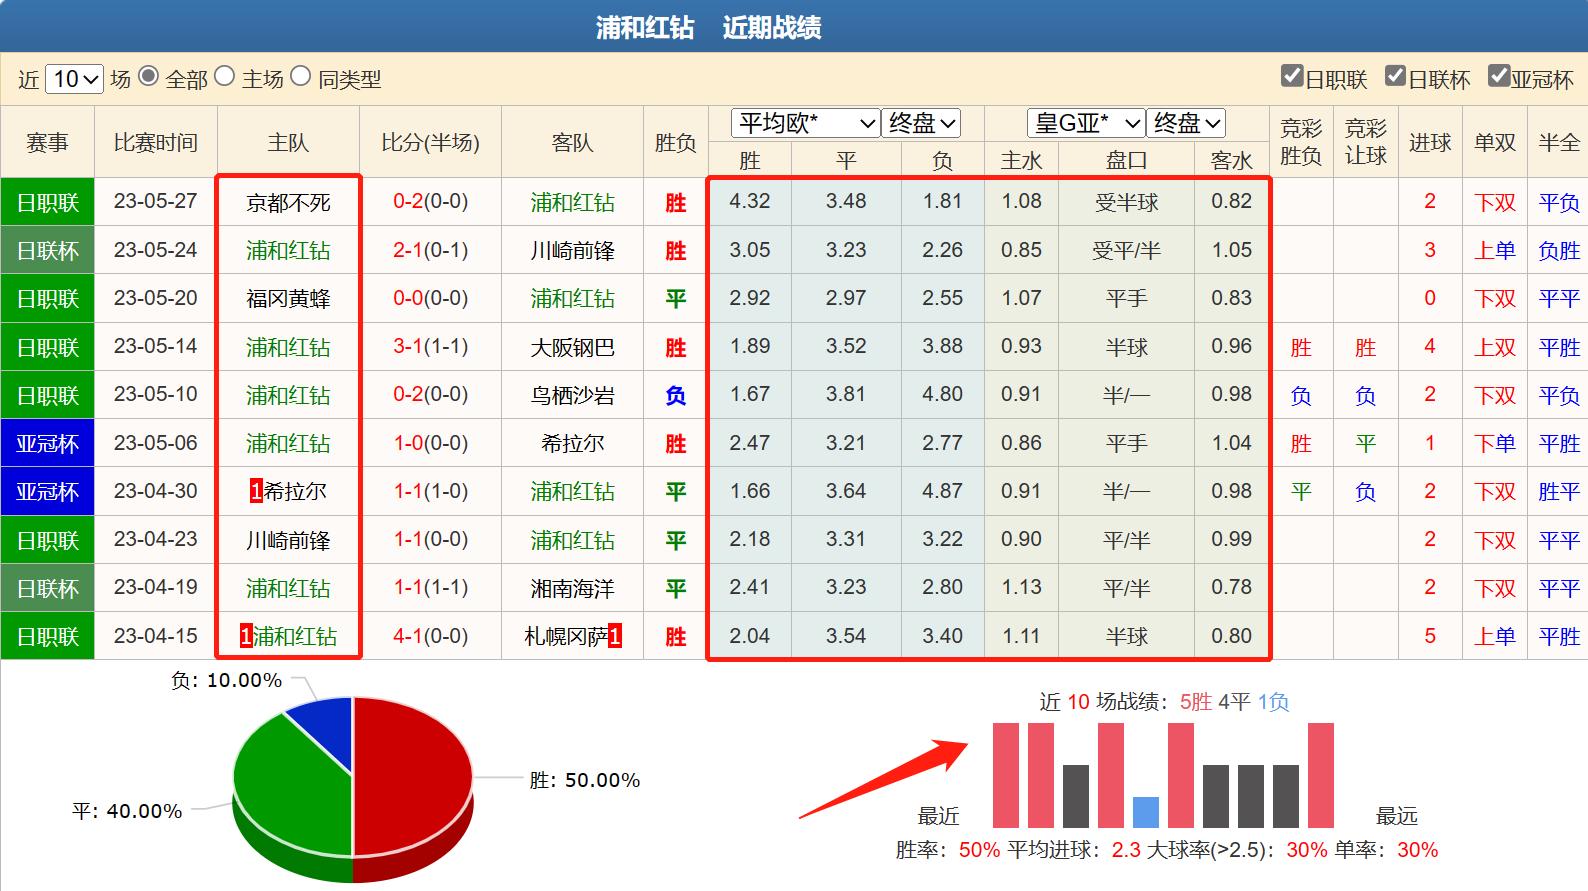
Task: Open the 2-1(0-1) score on 23-05-24
Action: coord(430,250)
